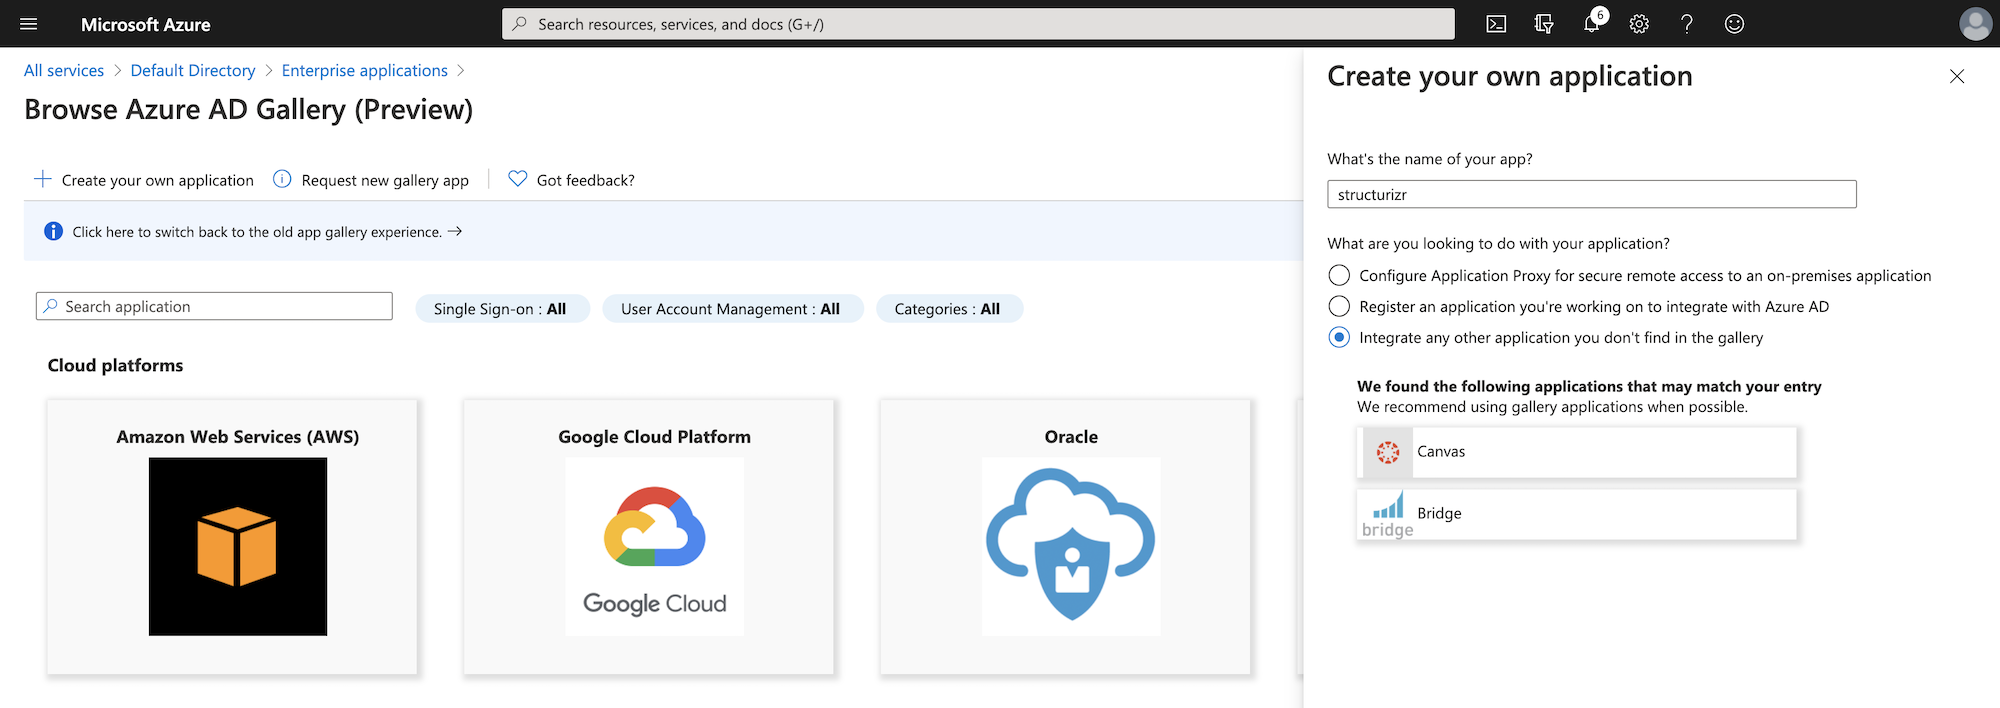Select Register an application radio option

point(1339,306)
